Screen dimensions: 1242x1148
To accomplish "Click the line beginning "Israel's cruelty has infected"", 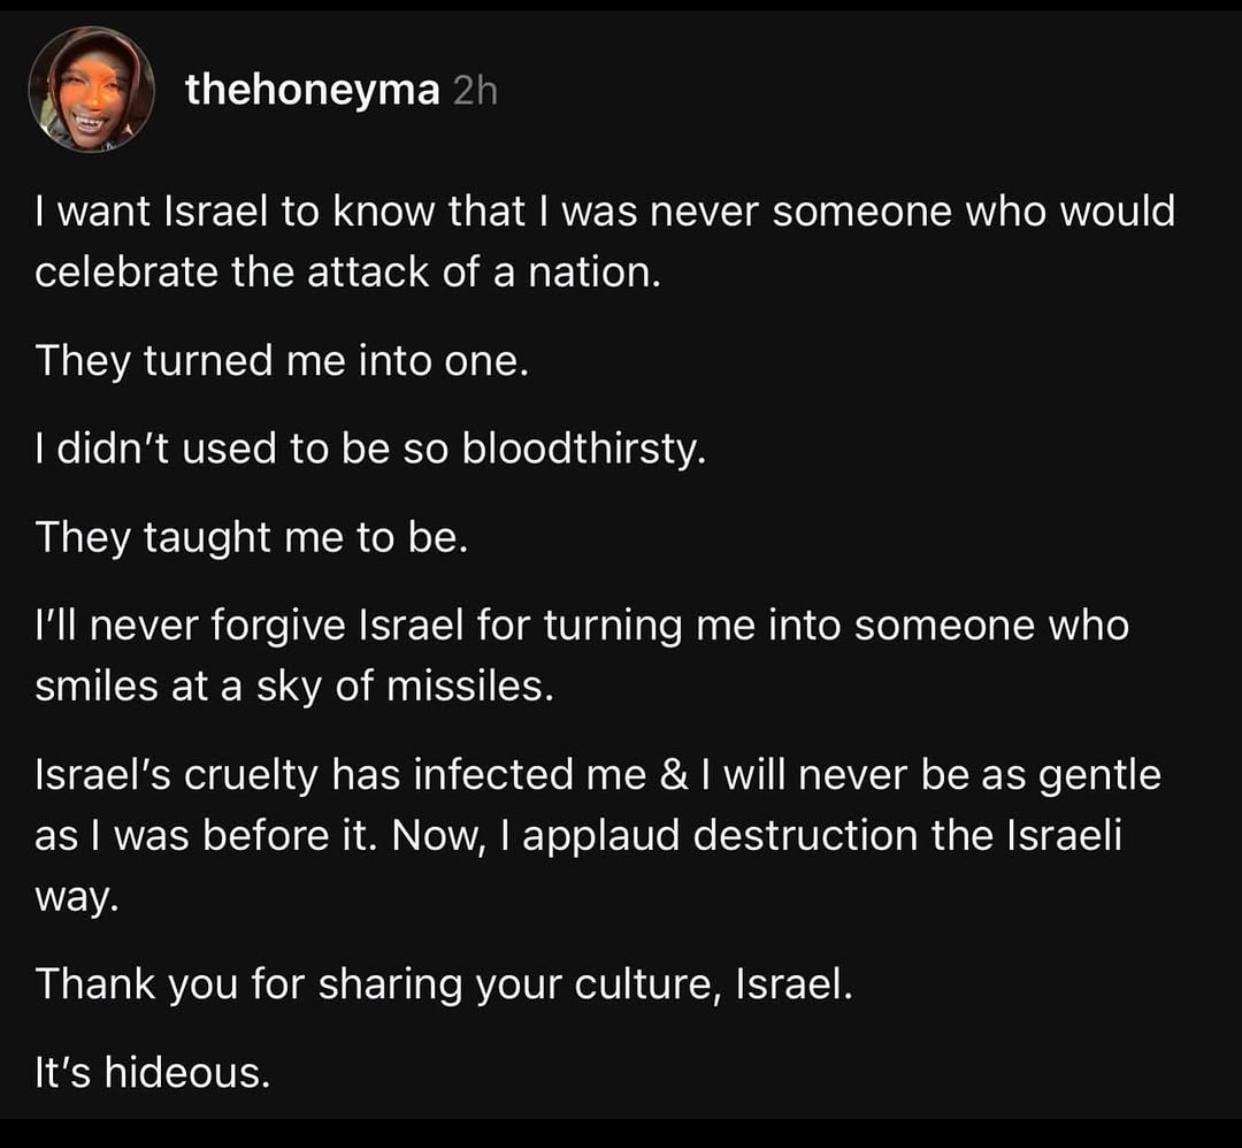I will [x=597, y=776].
